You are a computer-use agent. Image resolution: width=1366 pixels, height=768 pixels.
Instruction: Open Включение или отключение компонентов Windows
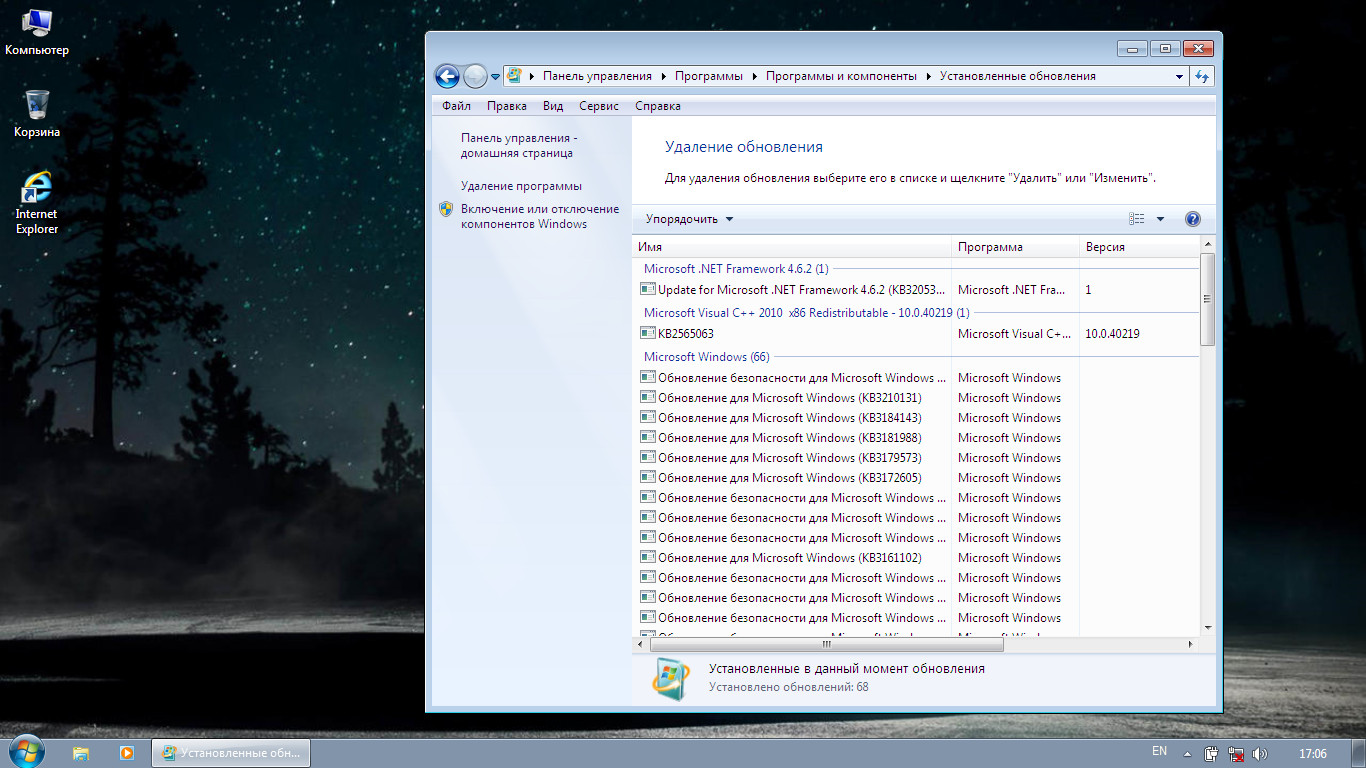click(x=540, y=216)
